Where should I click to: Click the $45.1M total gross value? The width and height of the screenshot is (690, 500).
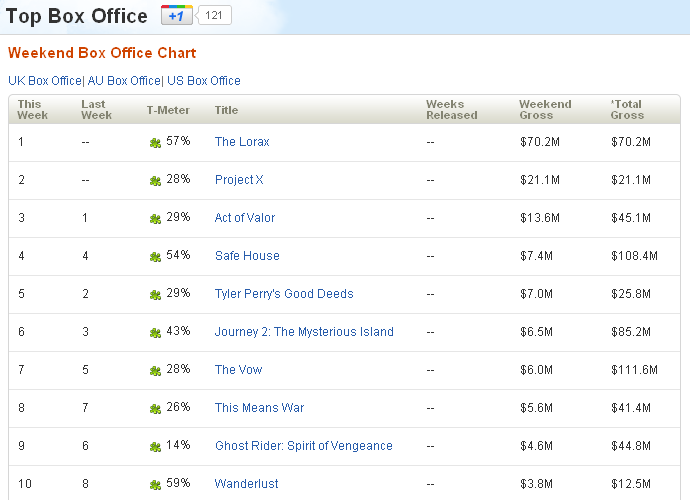(631, 218)
